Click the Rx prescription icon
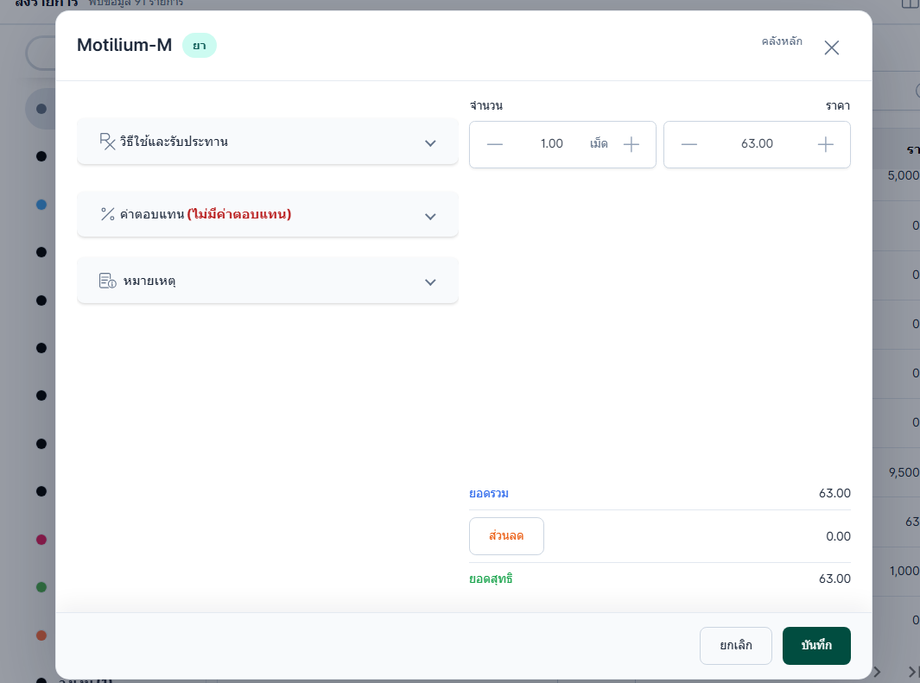 [x=107, y=141]
